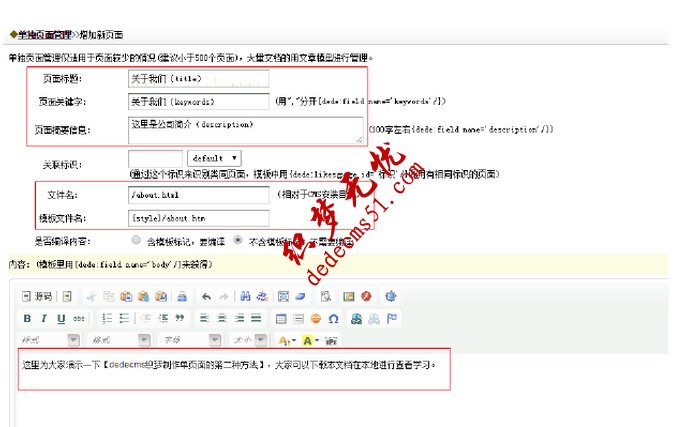Insert a hyperlink
The height and width of the screenshot is (427, 700).
356,318
